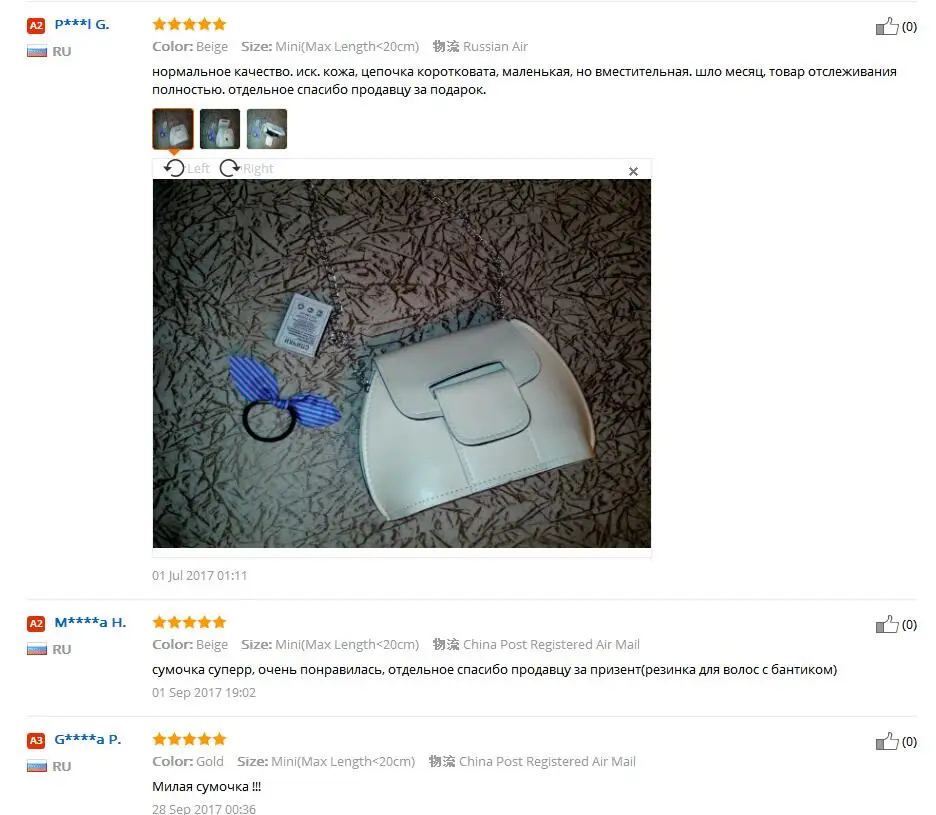The image size is (936, 815).
Task: Rotate the photo left
Action: pos(186,168)
